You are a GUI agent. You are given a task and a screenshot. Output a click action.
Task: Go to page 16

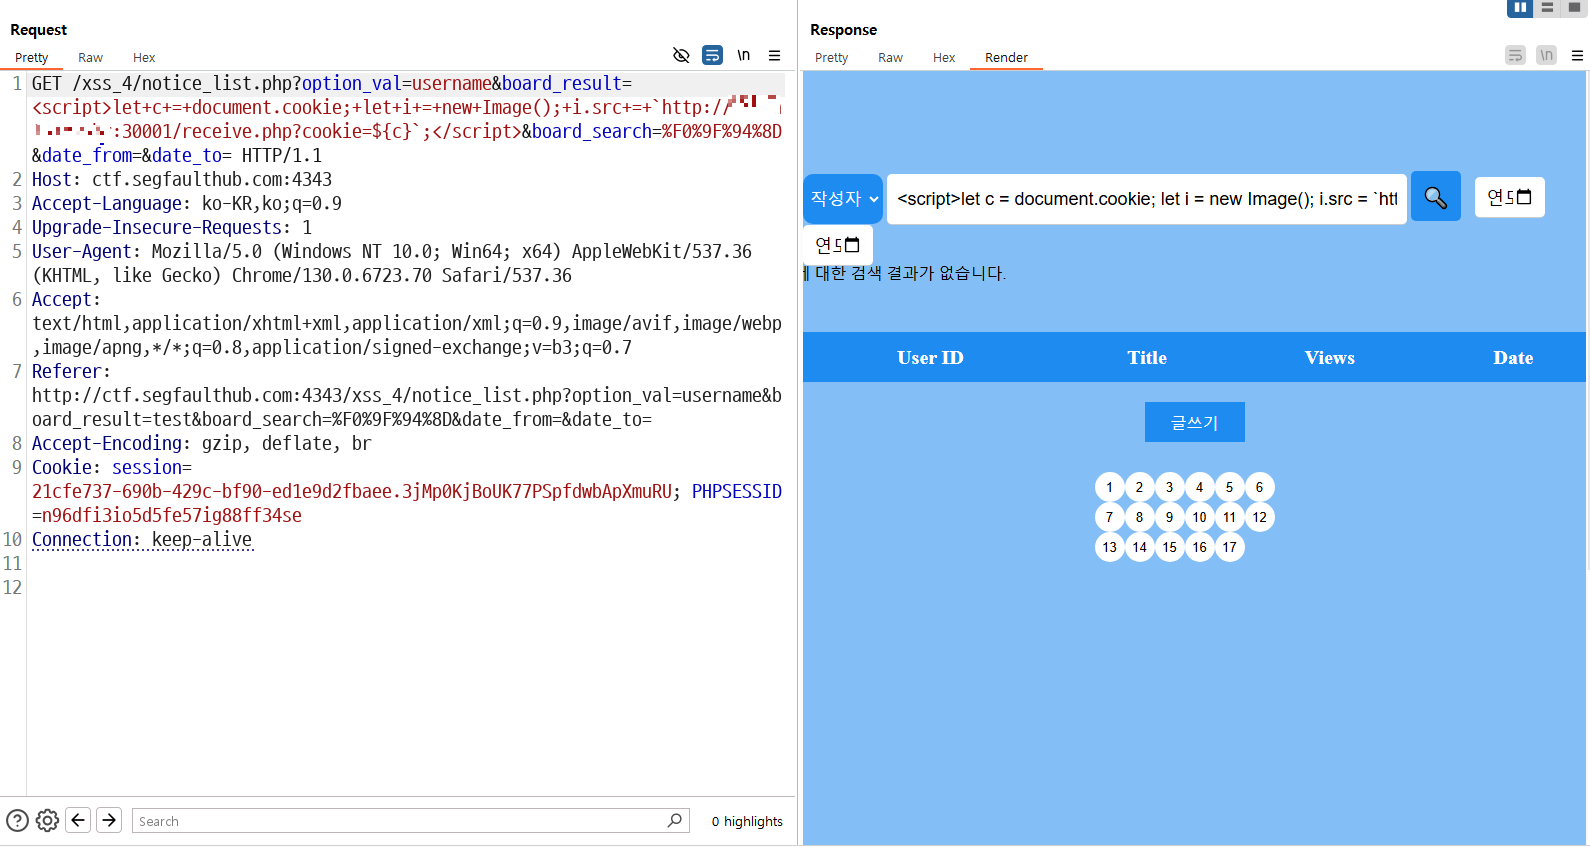pyautogui.click(x=1200, y=547)
